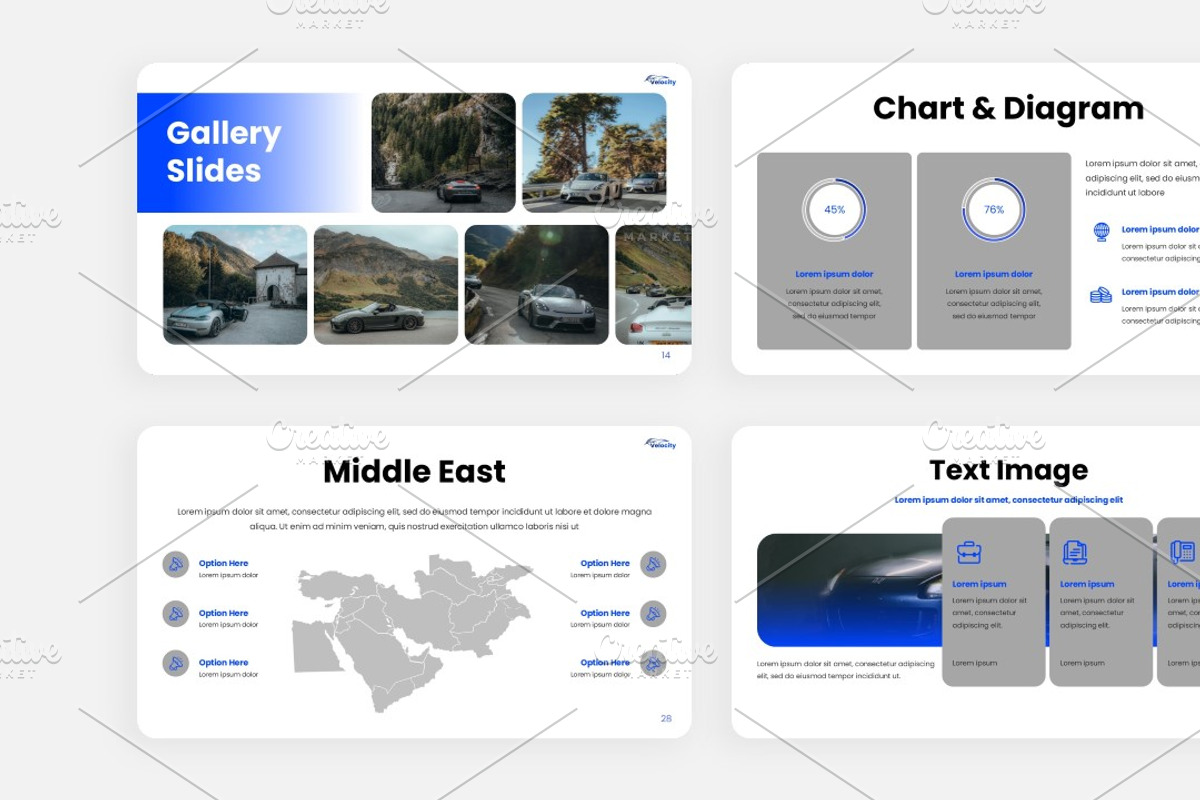The width and height of the screenshot is (1200, 800).
Task: Click 'Lorem ipsum' heading beneath briefcase icon
Action: click(979, 584)
